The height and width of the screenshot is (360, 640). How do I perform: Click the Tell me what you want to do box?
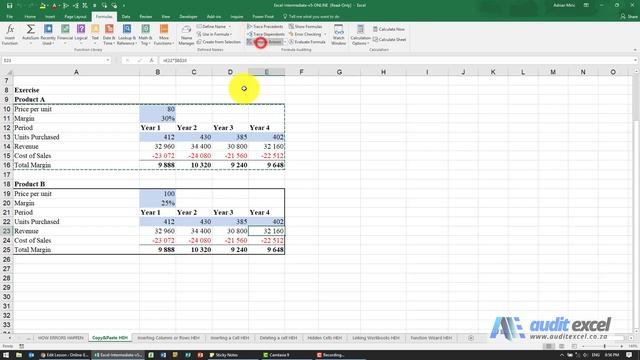311,17
